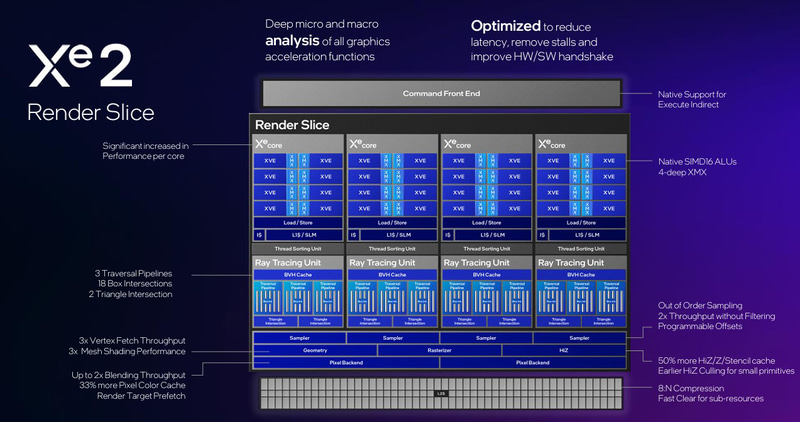
Task: Select the 'Native SIMD16 ALUs' annotation
Action: pos(697,162)
